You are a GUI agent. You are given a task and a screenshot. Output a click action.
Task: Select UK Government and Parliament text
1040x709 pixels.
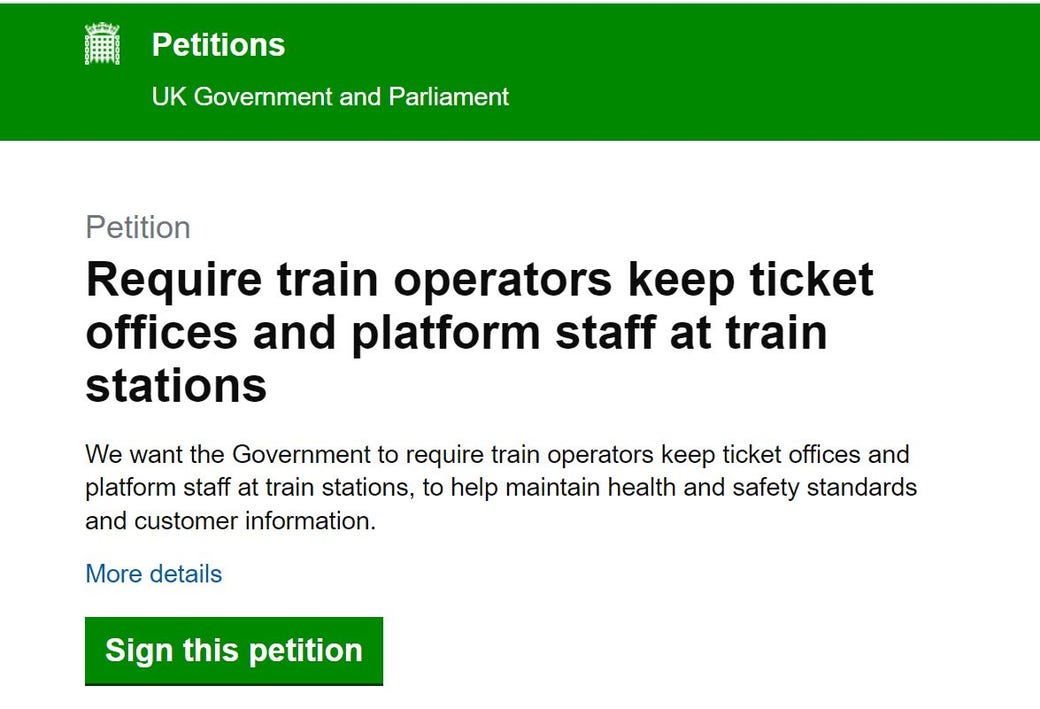point(330,97)
